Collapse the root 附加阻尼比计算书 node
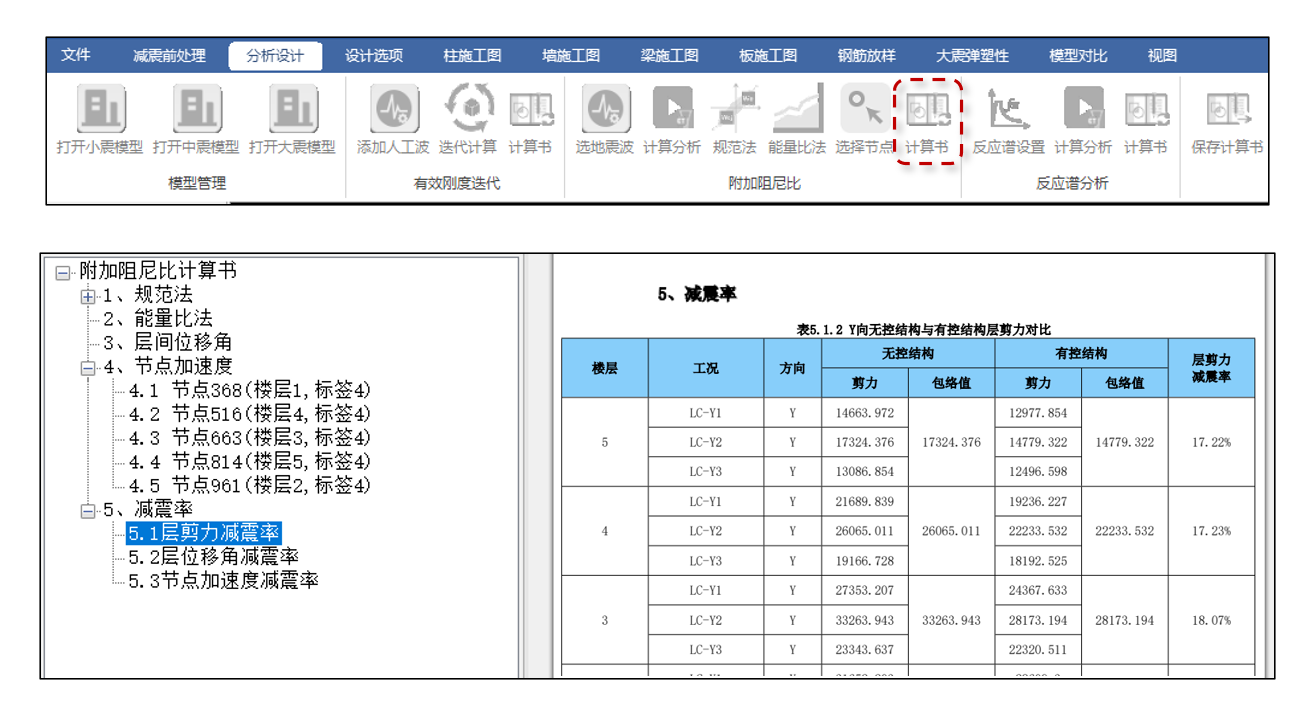1306x703 pixels. tap(64, 273)
